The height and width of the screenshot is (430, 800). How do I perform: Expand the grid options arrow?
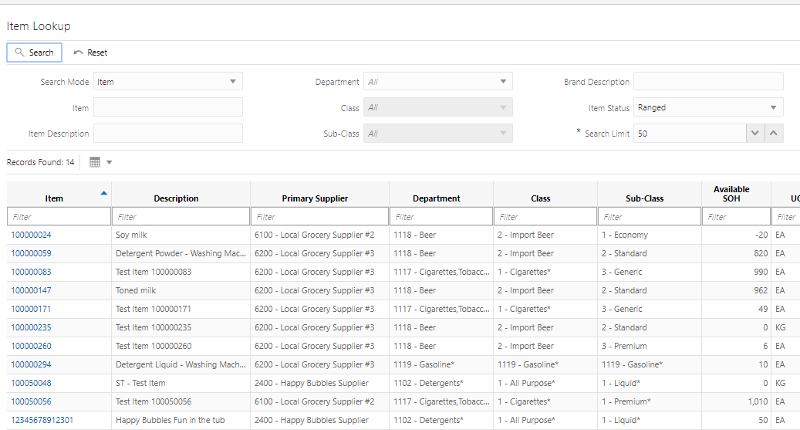[109, 162]
